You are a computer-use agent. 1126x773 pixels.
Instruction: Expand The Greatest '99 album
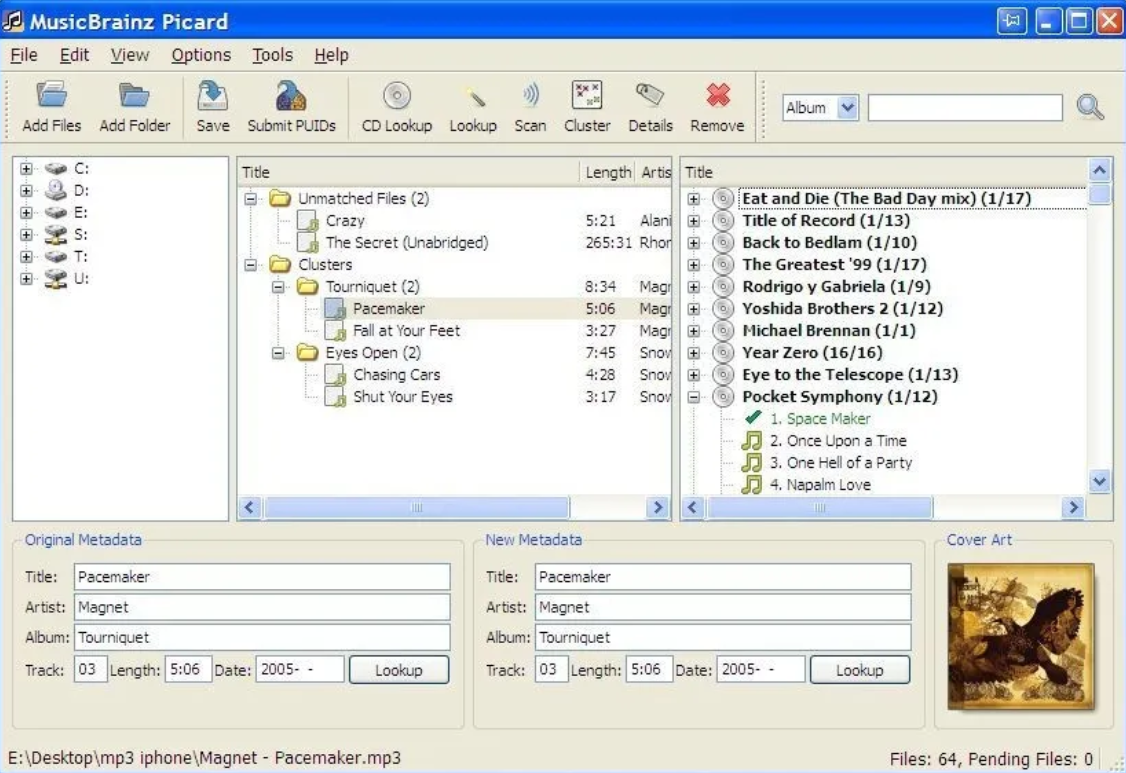tap(694, 265)
